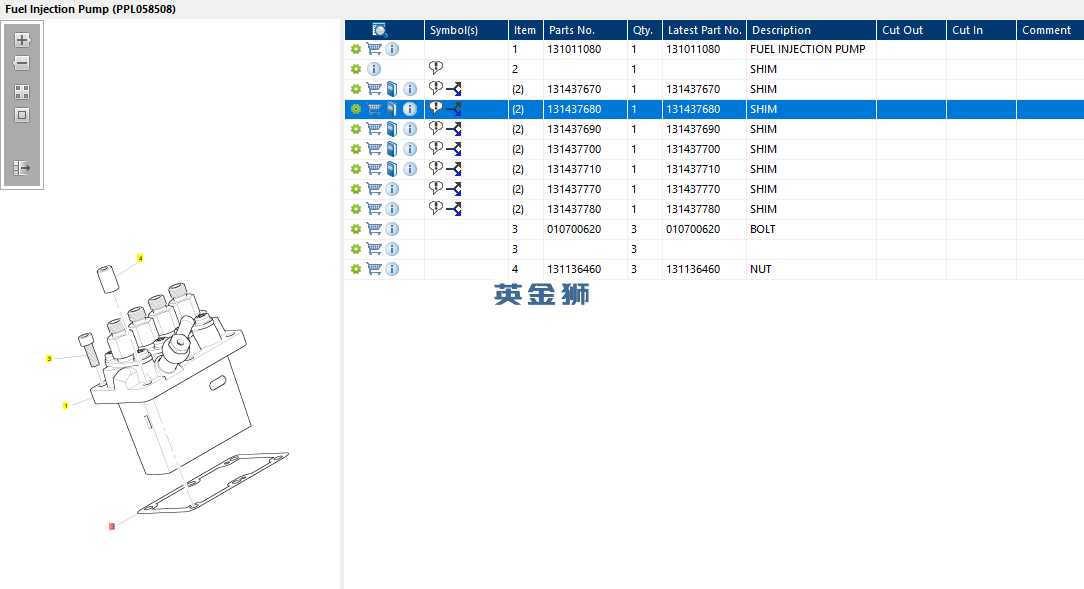Image resolution: width=1084 pixels, height=589 pixels.
Task: Click red callout 2 on gasket
Action: coord(112,526)
